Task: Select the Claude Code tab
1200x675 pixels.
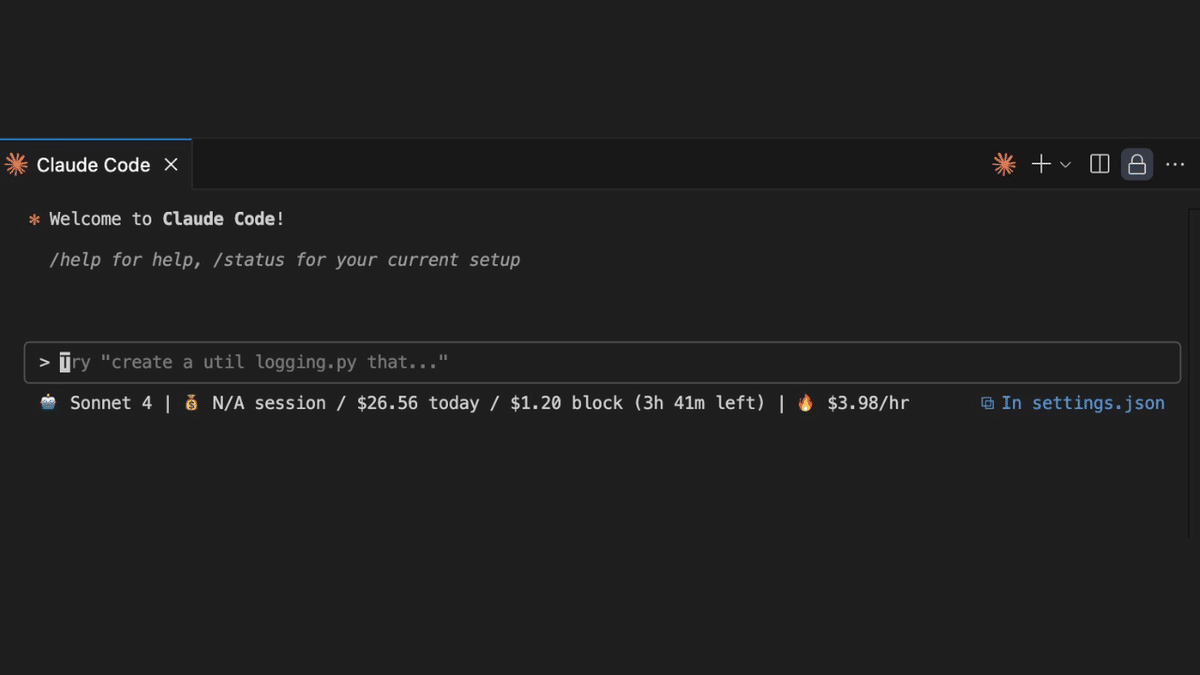Action: 93,165
